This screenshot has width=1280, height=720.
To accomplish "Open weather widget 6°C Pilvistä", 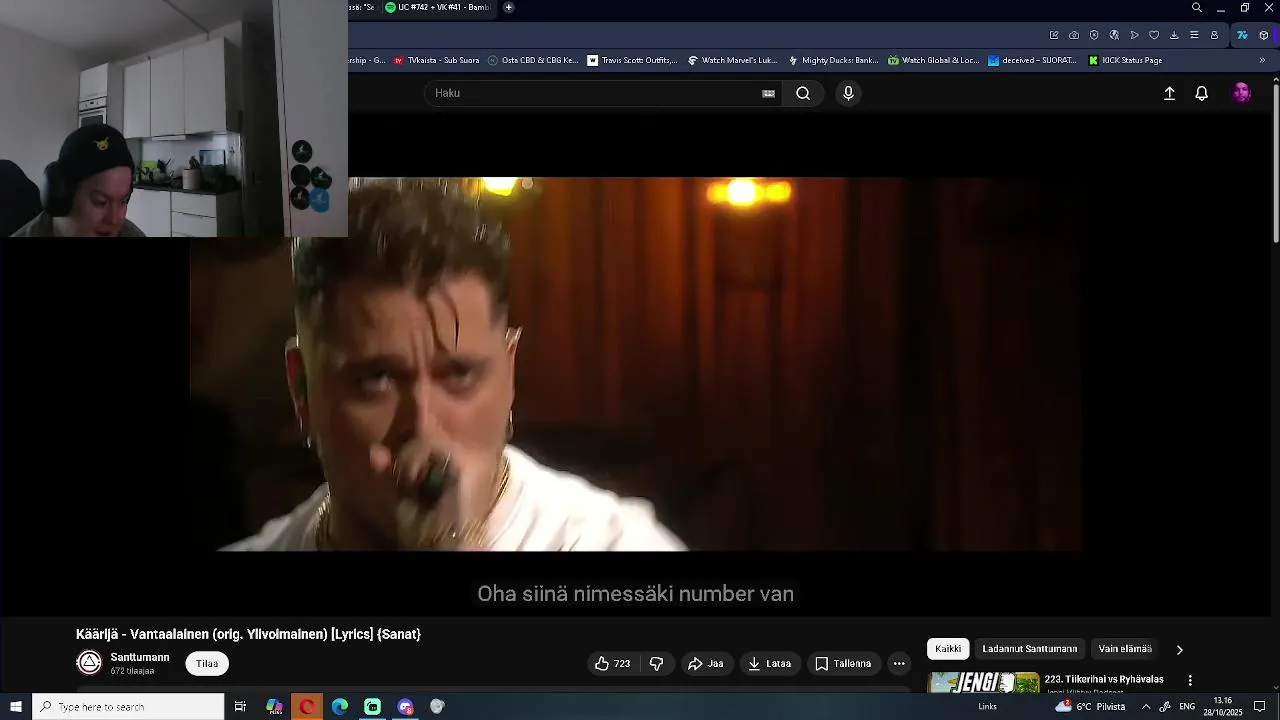I will click(x=1090, y=707).
